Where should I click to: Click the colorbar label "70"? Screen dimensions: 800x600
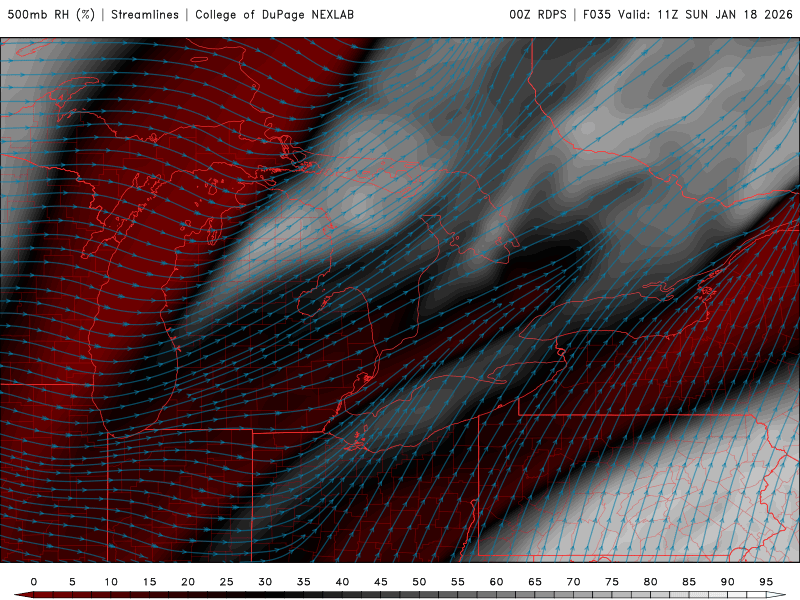click(573, 582)
